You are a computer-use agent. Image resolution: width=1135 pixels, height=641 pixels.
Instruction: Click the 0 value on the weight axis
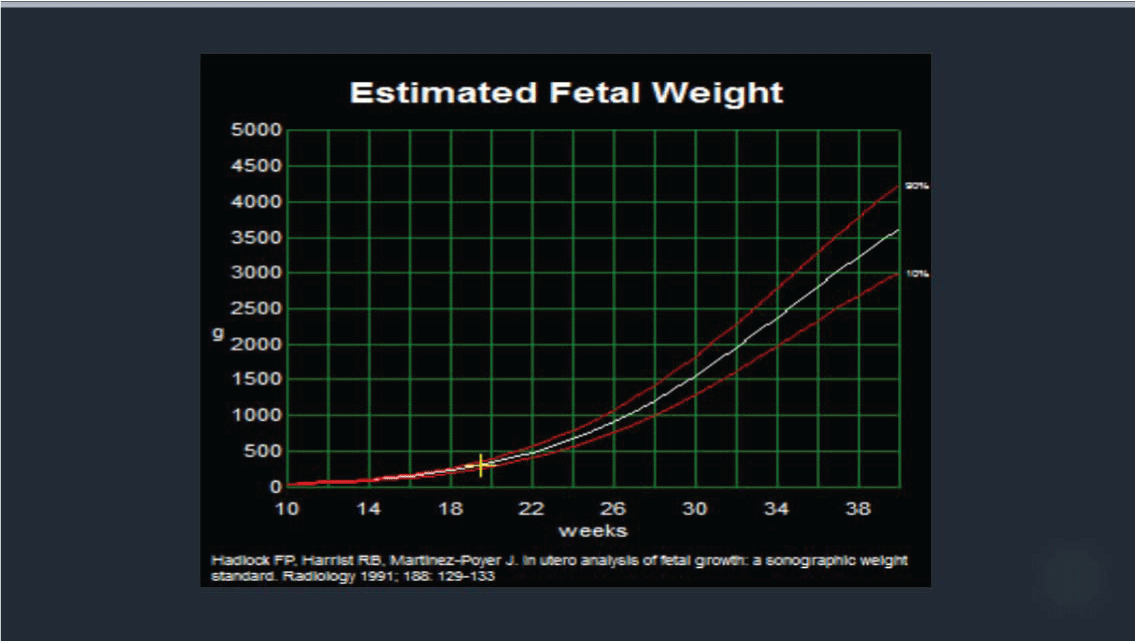tap(277, 487)
